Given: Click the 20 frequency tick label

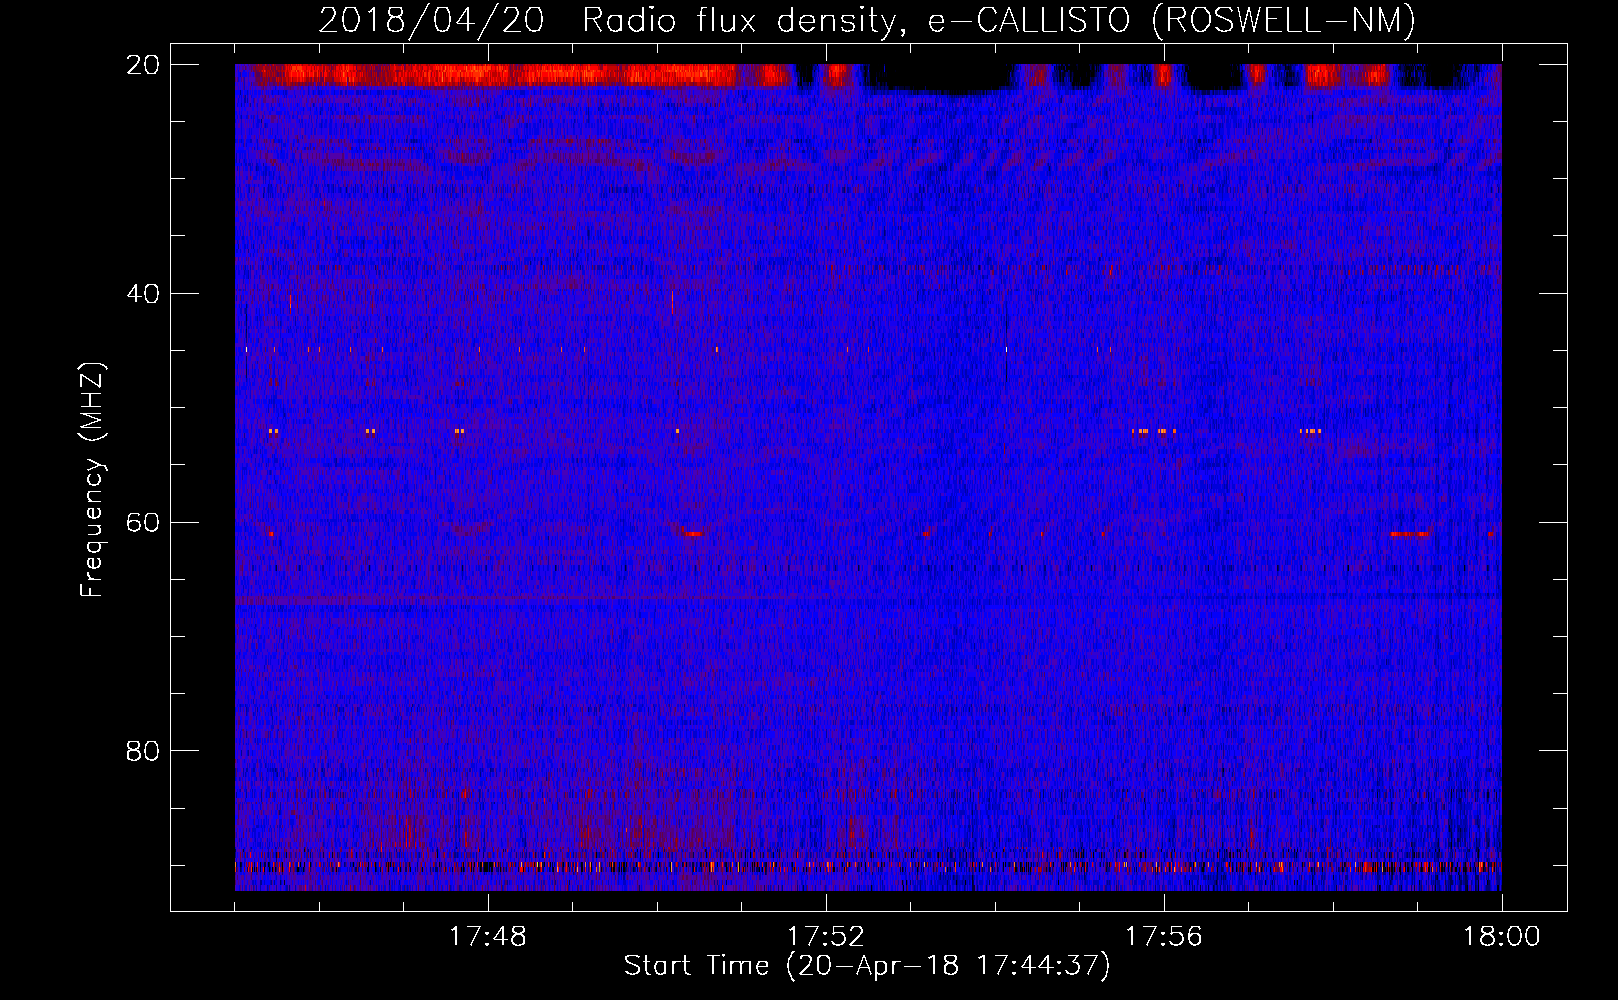Looking at the screenshot, I should [x=143, y=65].
